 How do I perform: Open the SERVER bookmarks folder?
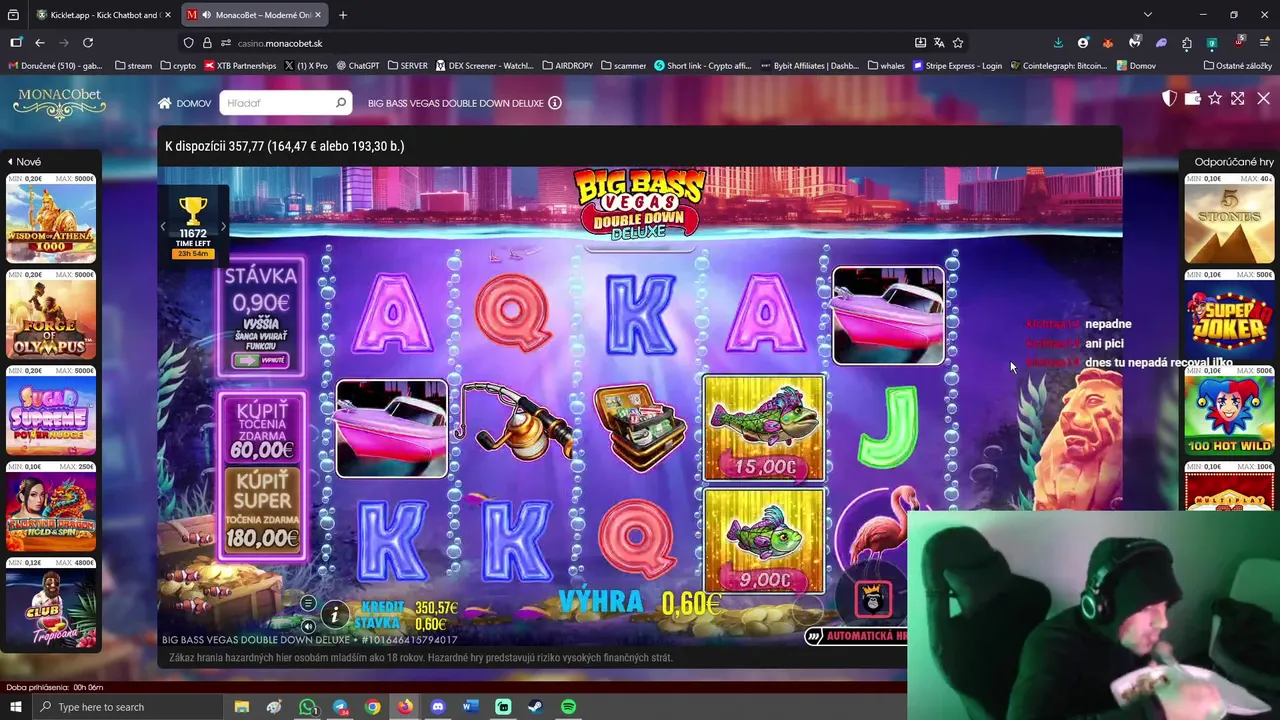407,66
